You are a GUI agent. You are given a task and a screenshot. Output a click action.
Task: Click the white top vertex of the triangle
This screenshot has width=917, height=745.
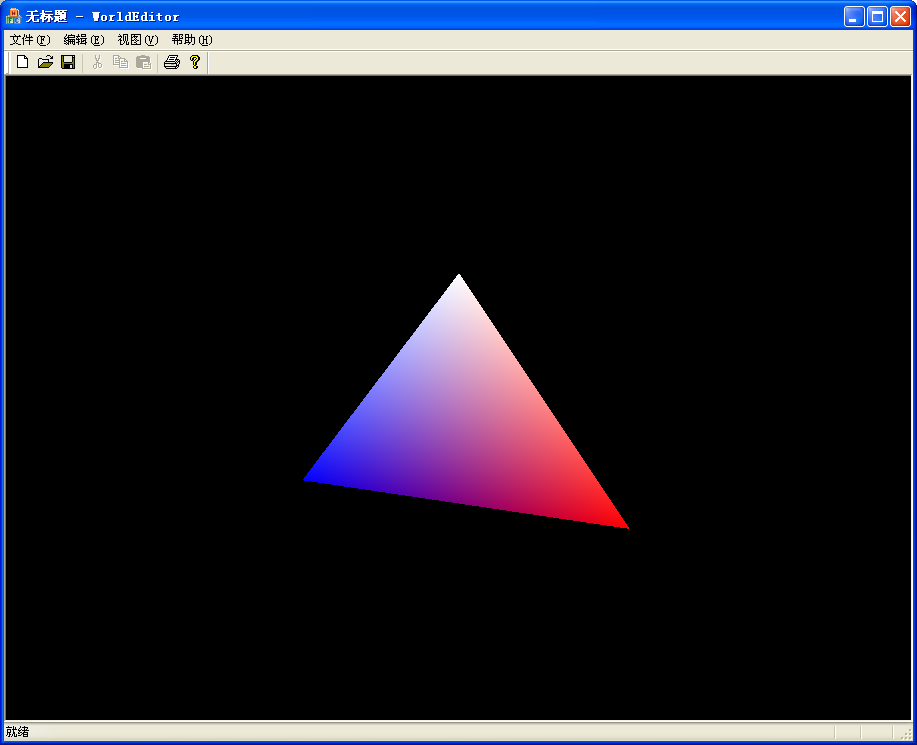[x=459, y=280]
